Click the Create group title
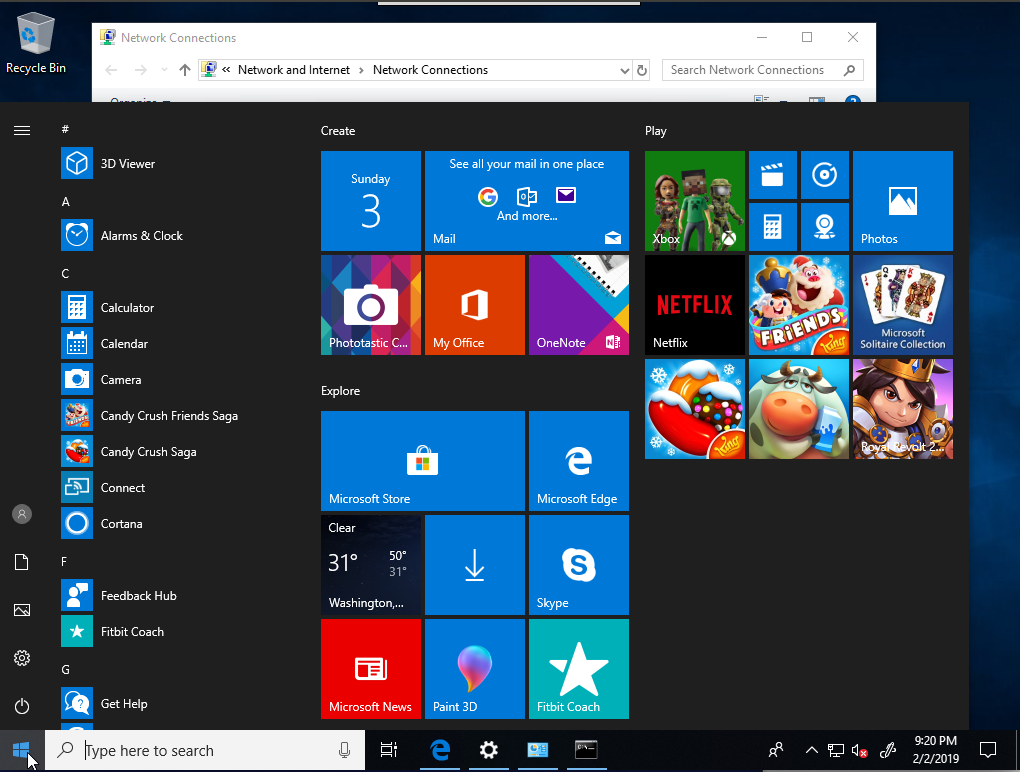1020x772 pixels. click(x=338, y=131)
